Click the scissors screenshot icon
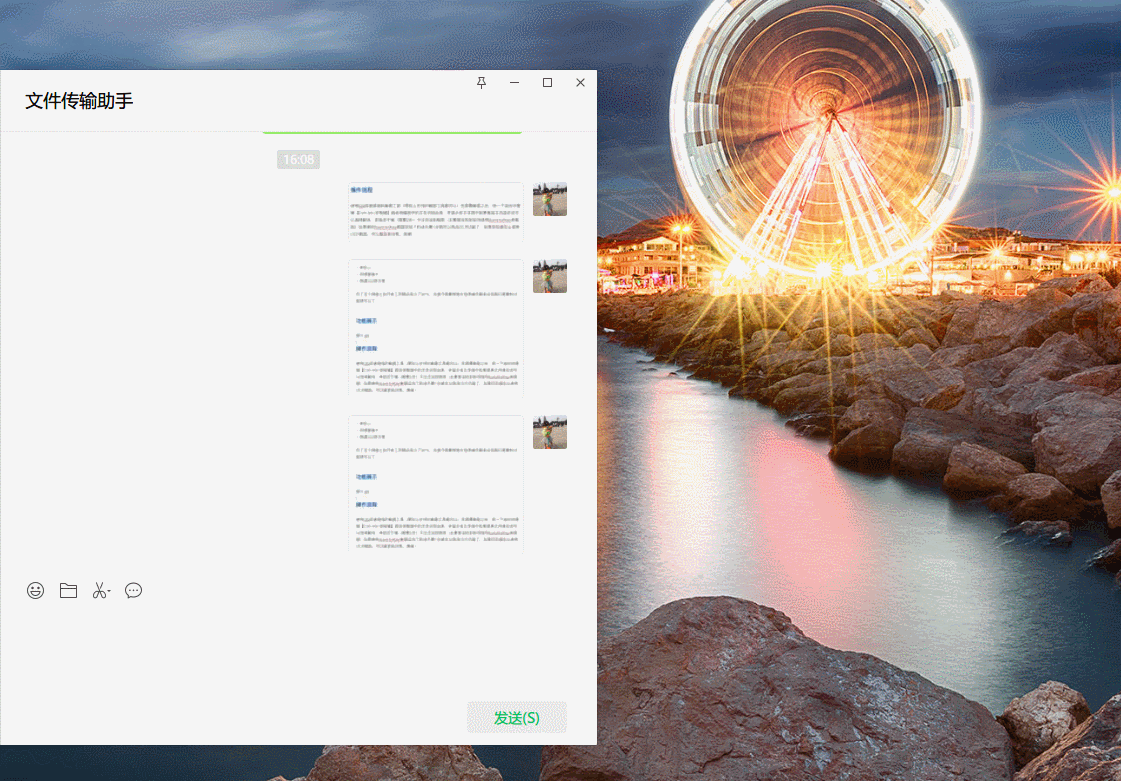Viewport: 1121px width, 781px height. 98,591
